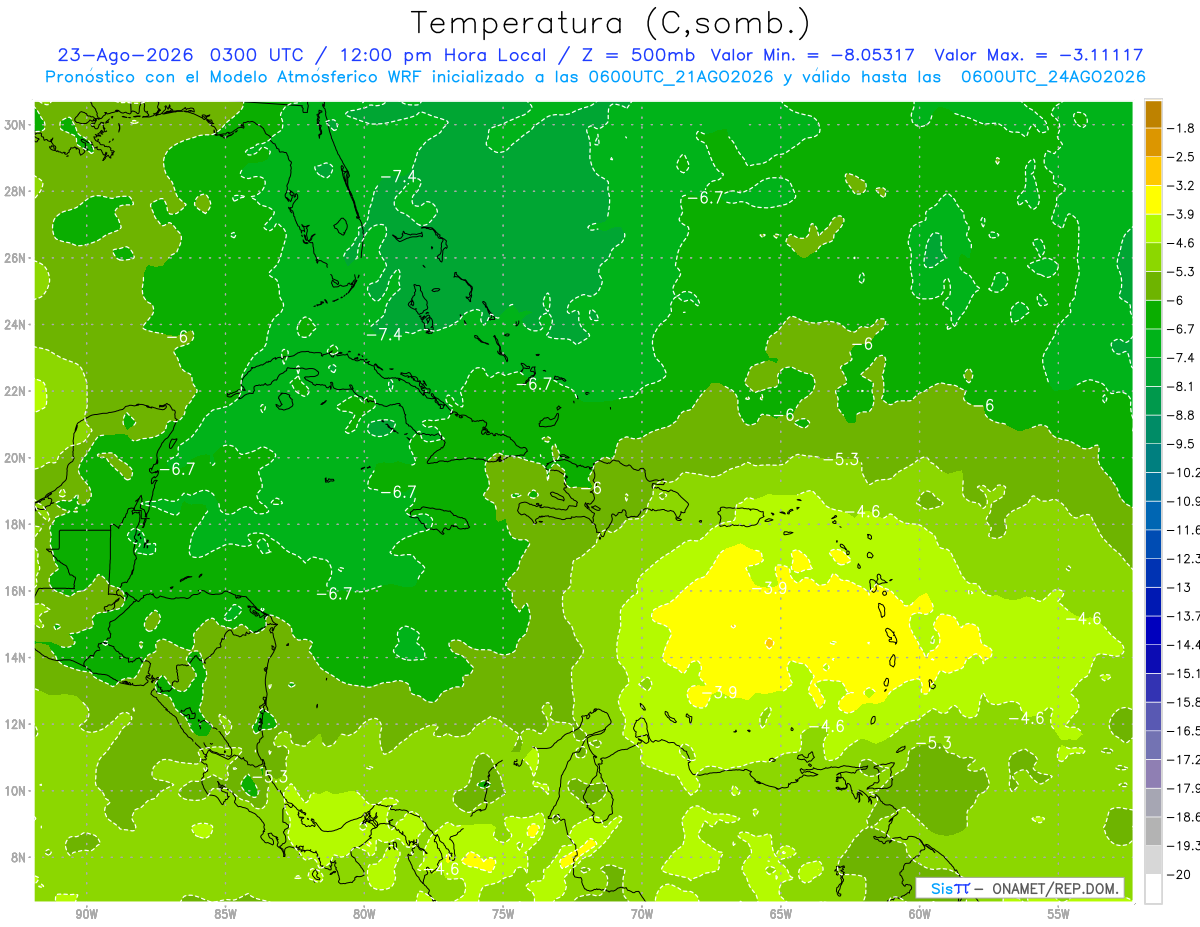The width and height of the screenshot is (1200, 927).
Task: Click the "-15.8" color scale label
Action: 1183,702
